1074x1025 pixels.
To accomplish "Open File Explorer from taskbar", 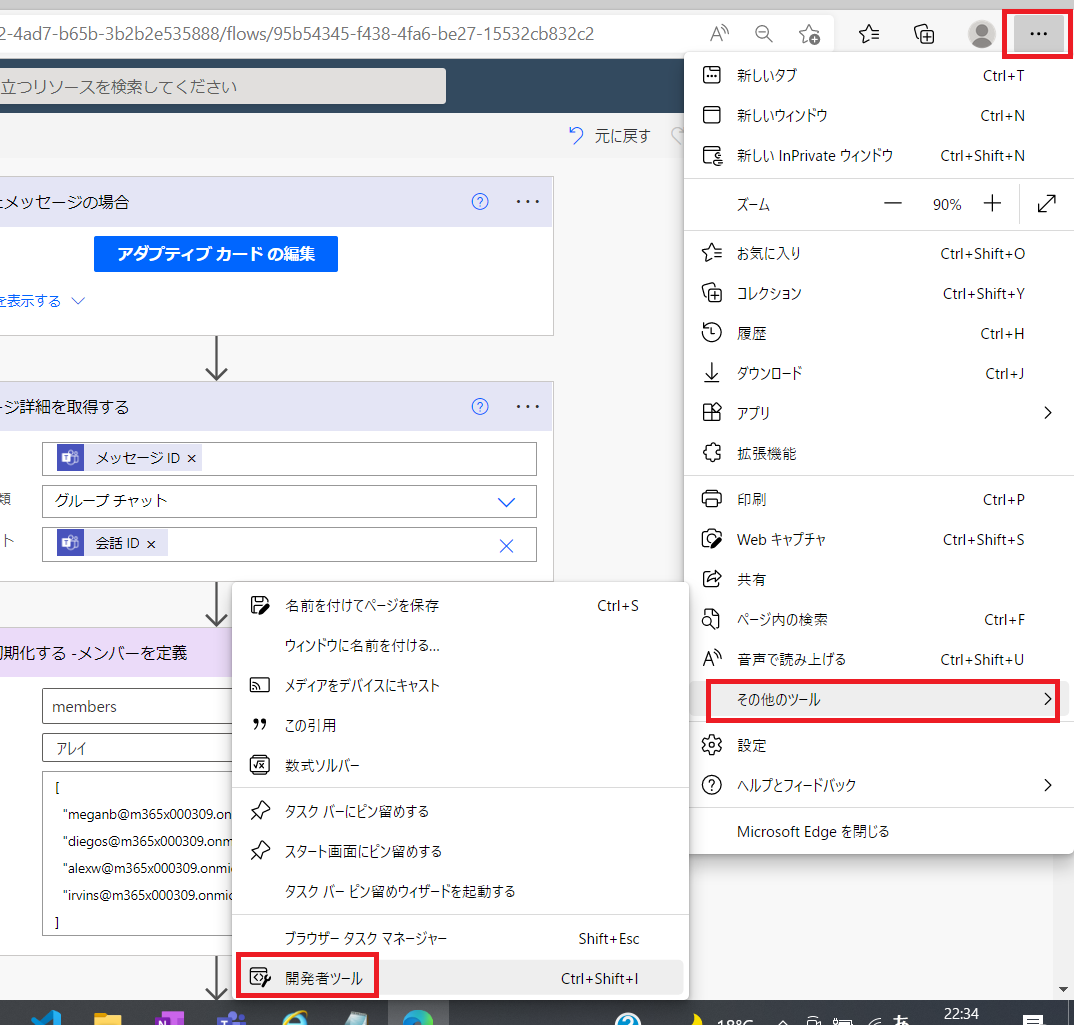I will tap(108, 1018).
